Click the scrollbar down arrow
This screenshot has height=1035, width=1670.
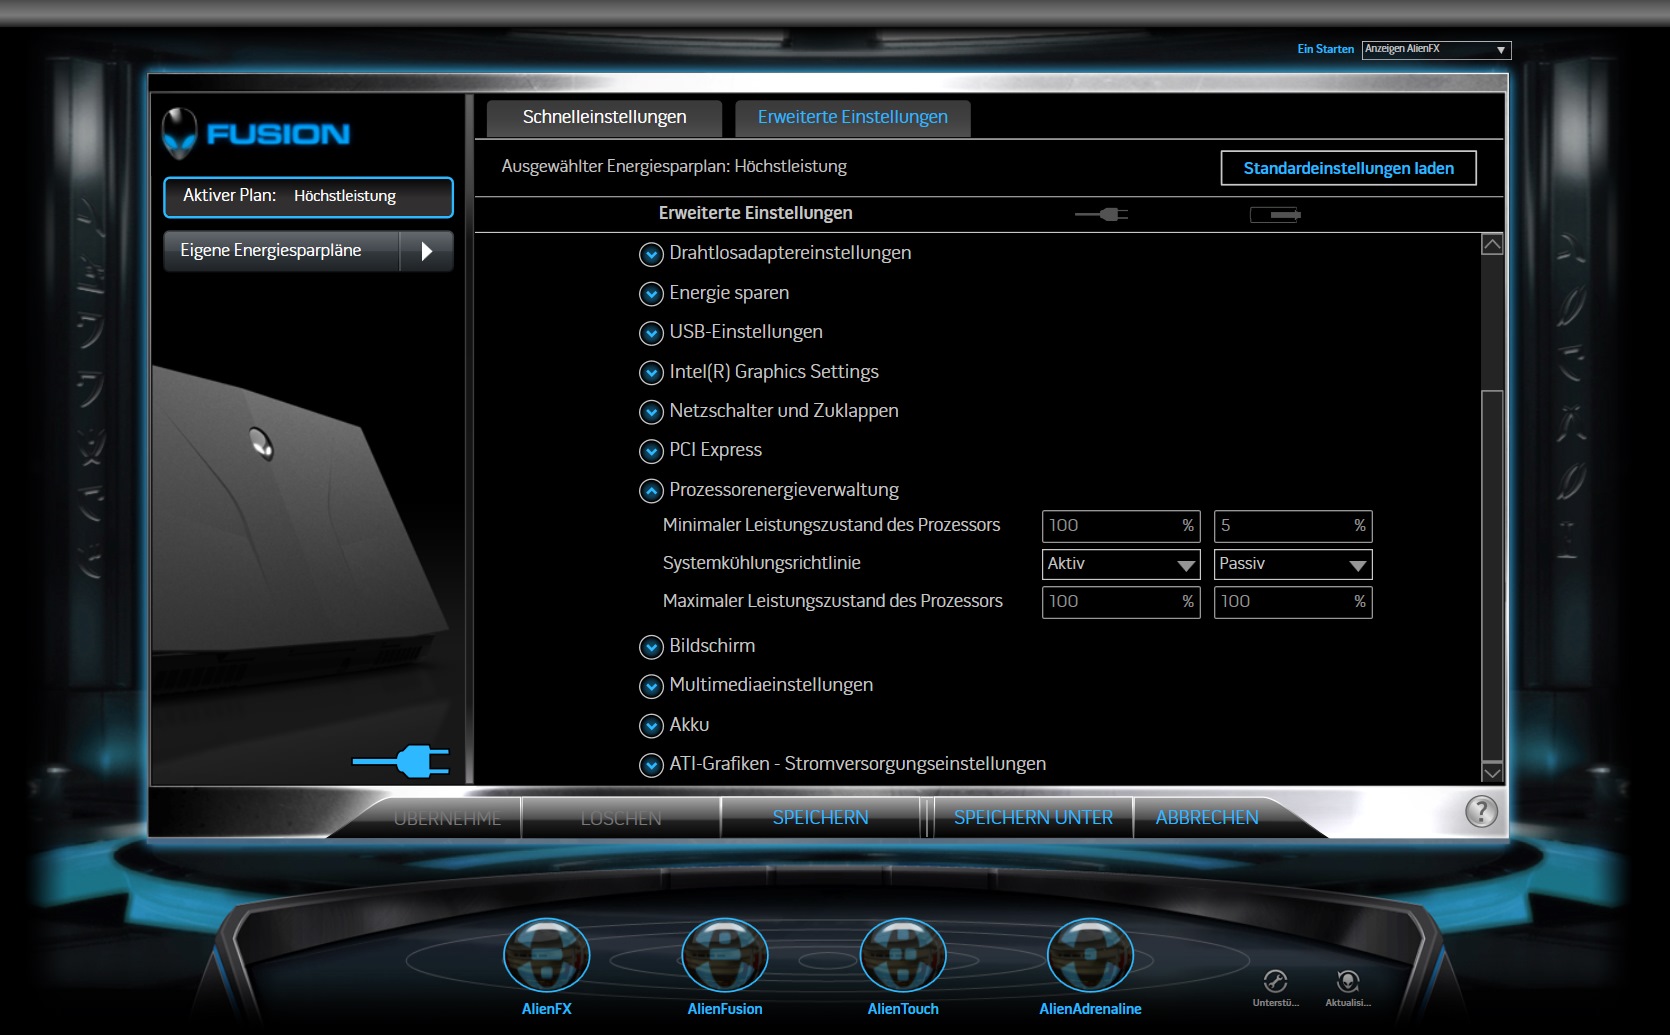click(1492, 772)
